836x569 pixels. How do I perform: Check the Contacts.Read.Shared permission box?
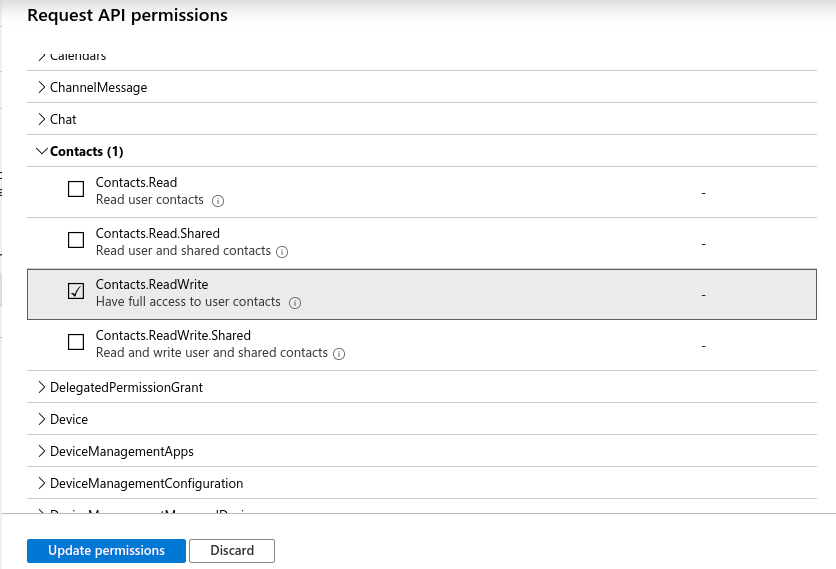(76, 240)
